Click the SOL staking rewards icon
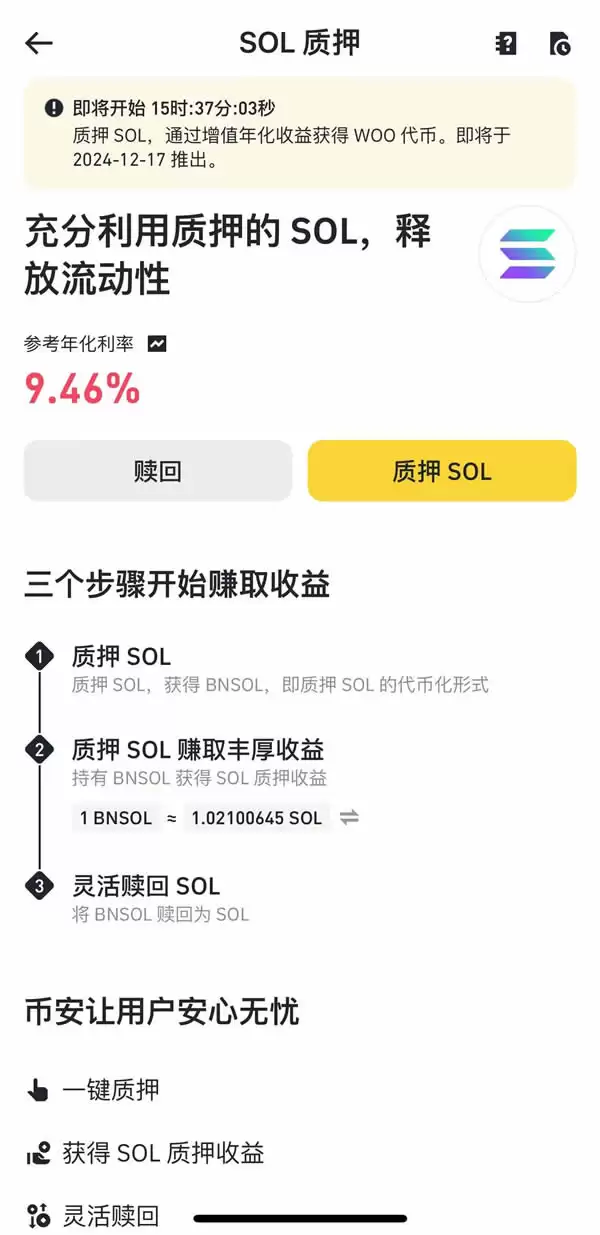 pyautogui.click(x=38, y=1153)
